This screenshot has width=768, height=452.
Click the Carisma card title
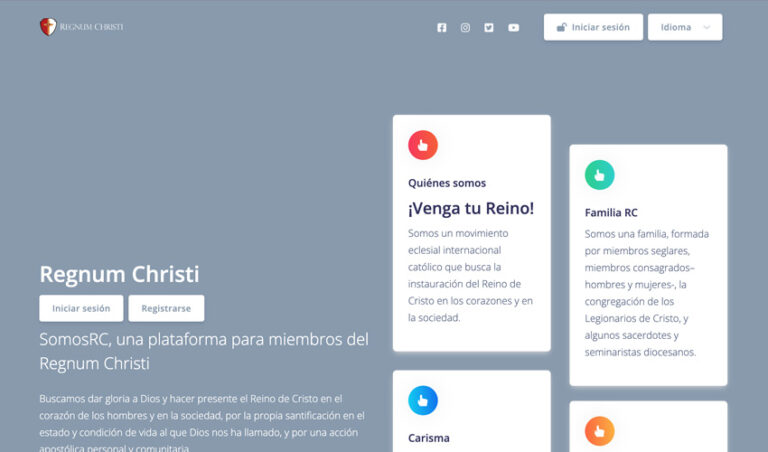coord(429,438)
